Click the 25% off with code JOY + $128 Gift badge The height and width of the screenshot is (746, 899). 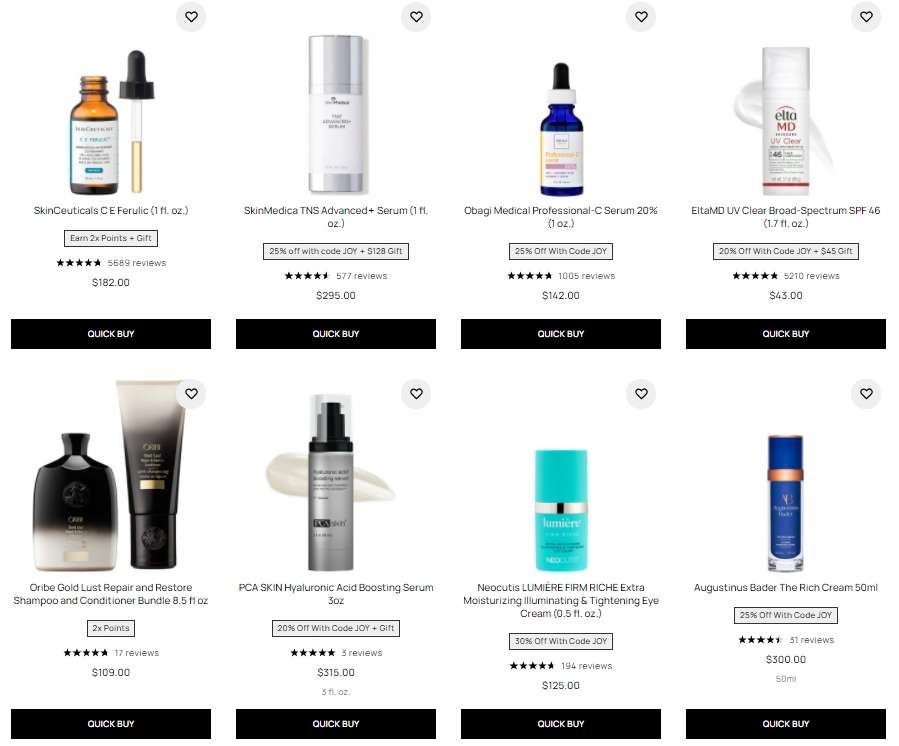tap(336, 251)
